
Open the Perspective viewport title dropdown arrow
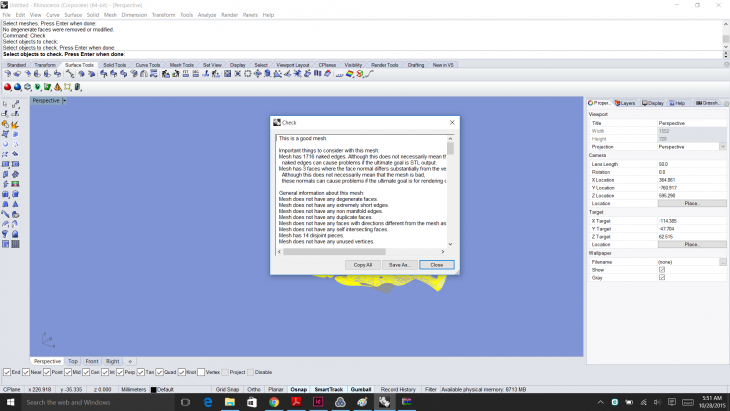click(65, 101)
